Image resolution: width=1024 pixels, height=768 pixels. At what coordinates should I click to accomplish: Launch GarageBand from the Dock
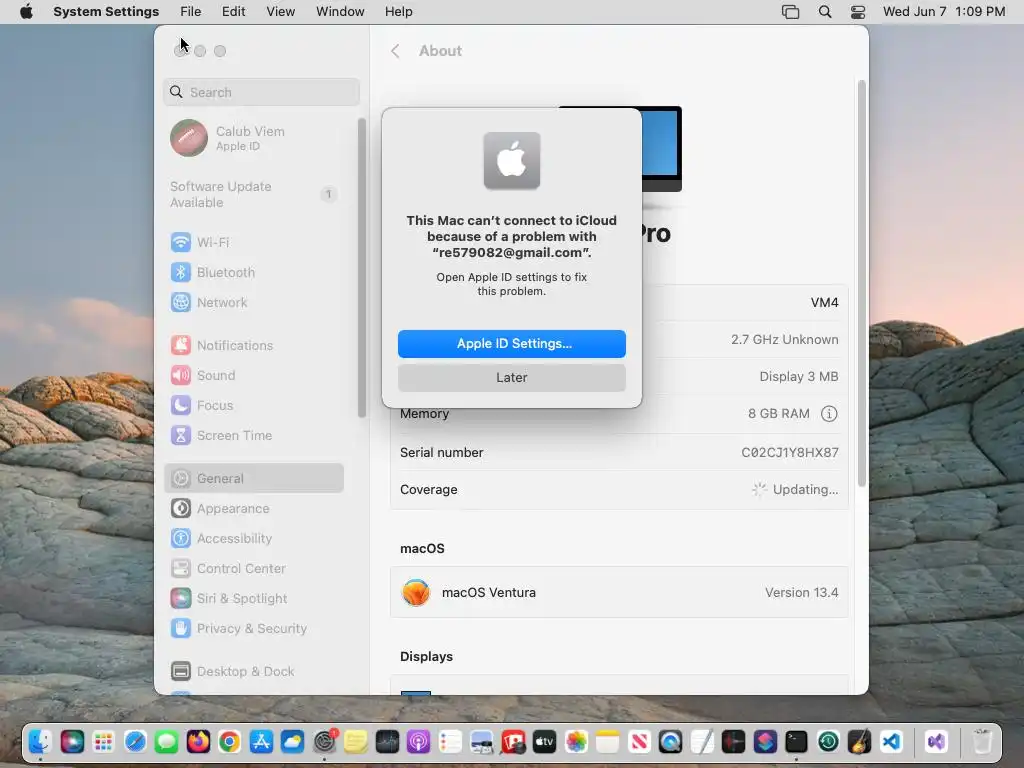[x=859, y=742]
